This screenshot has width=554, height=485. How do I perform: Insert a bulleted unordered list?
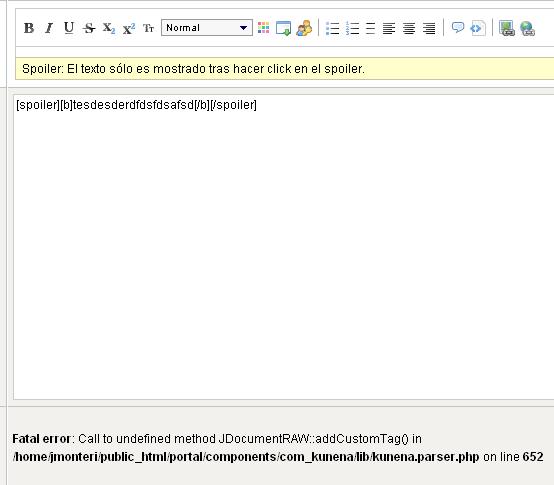(332, 28)
